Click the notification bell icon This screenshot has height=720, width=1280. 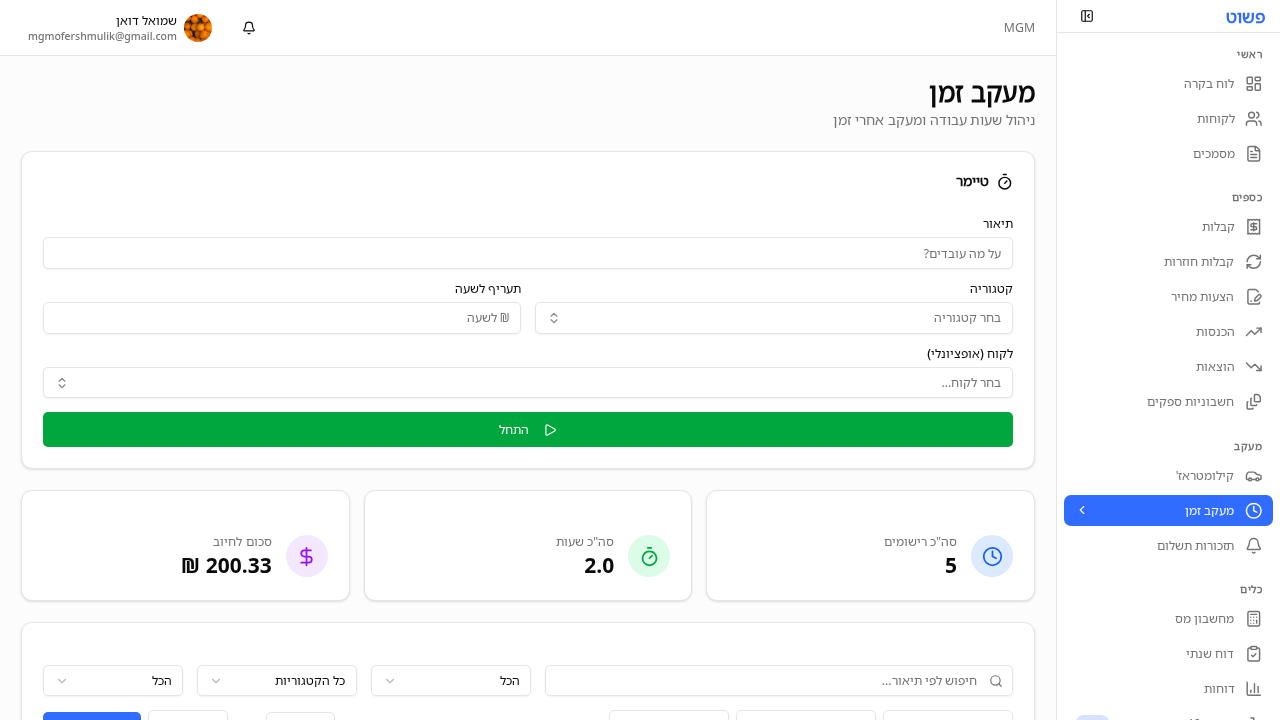tap(248, 28)
